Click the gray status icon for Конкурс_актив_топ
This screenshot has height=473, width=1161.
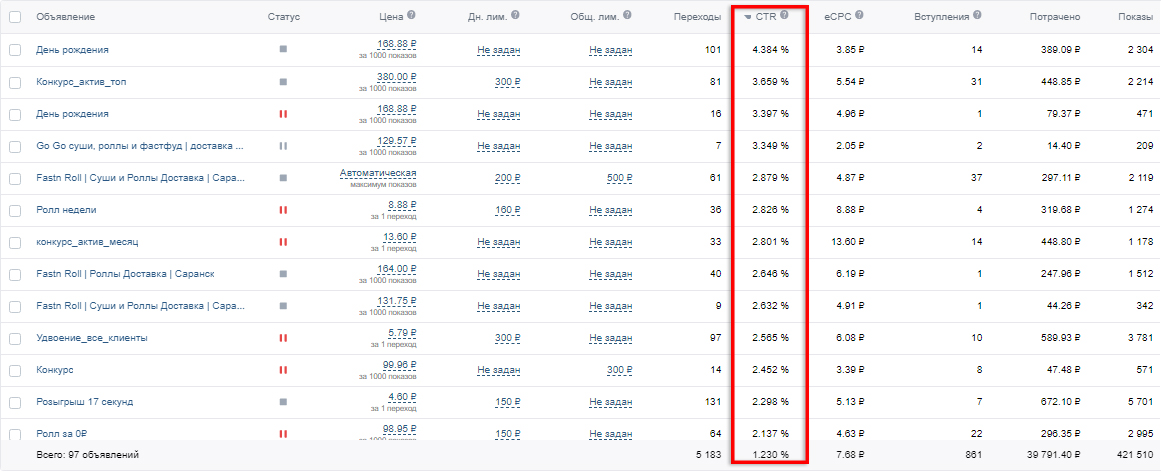[283, 82]
